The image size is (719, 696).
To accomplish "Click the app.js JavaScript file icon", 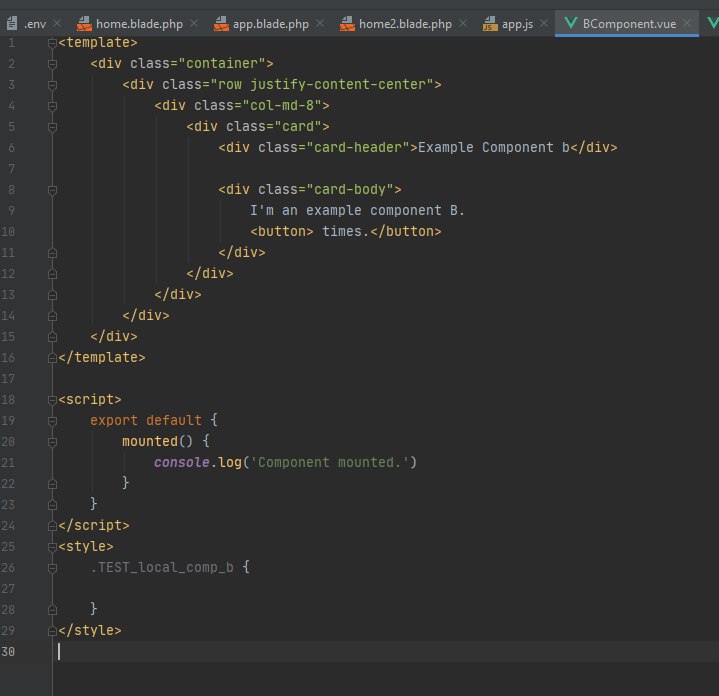I will coord(490,24).
